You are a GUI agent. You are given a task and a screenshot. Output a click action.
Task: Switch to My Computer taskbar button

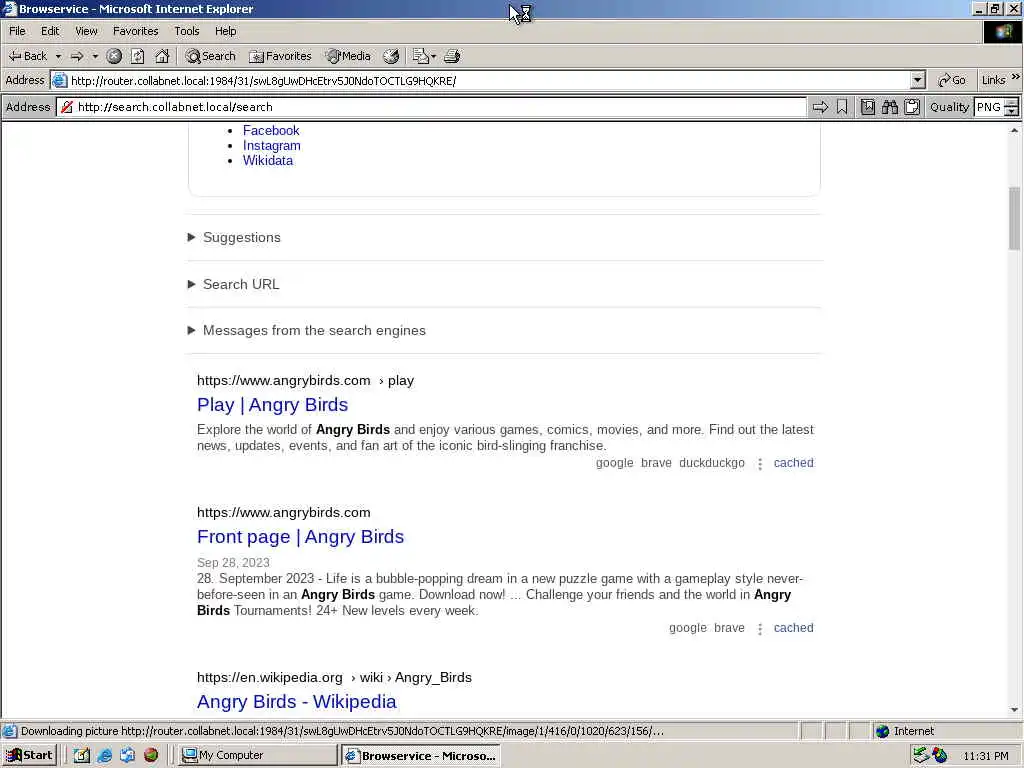[257, 756]
